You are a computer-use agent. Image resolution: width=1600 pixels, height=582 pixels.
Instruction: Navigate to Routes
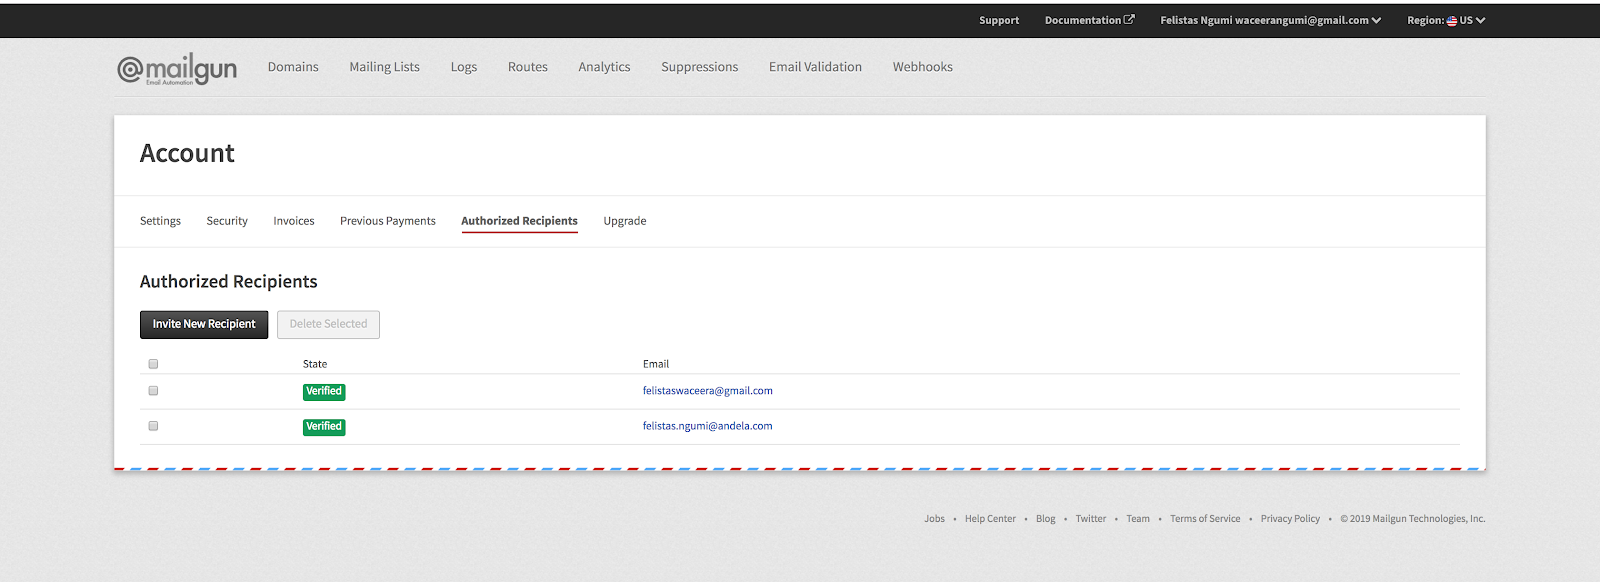[x=527, y=67]
